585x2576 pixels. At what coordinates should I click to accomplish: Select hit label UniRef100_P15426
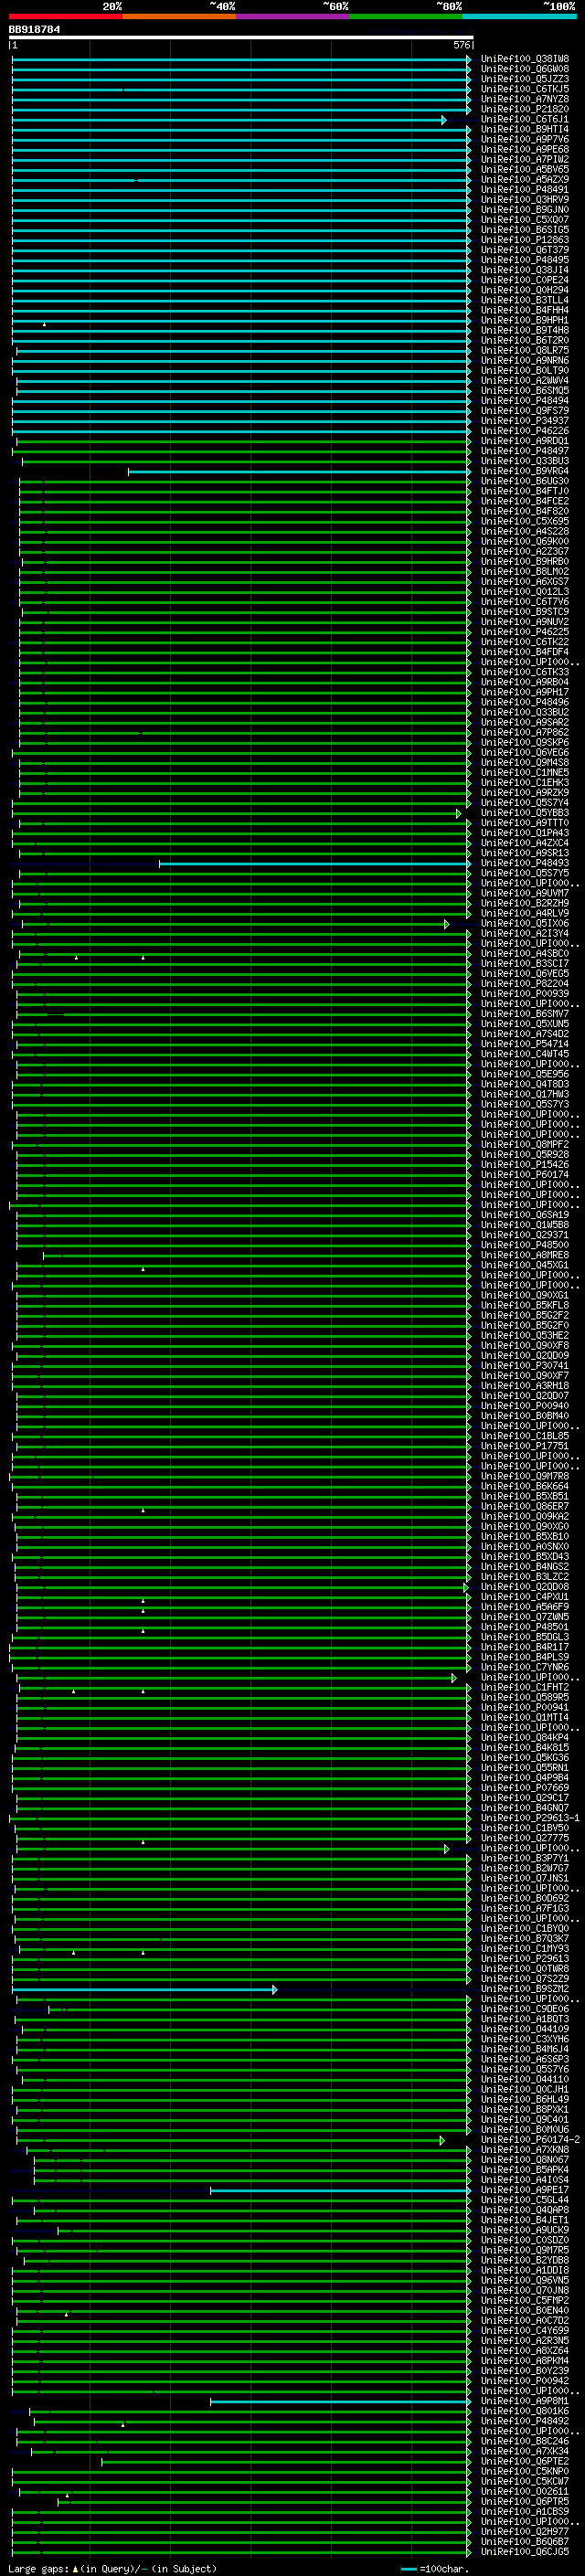525,1165
